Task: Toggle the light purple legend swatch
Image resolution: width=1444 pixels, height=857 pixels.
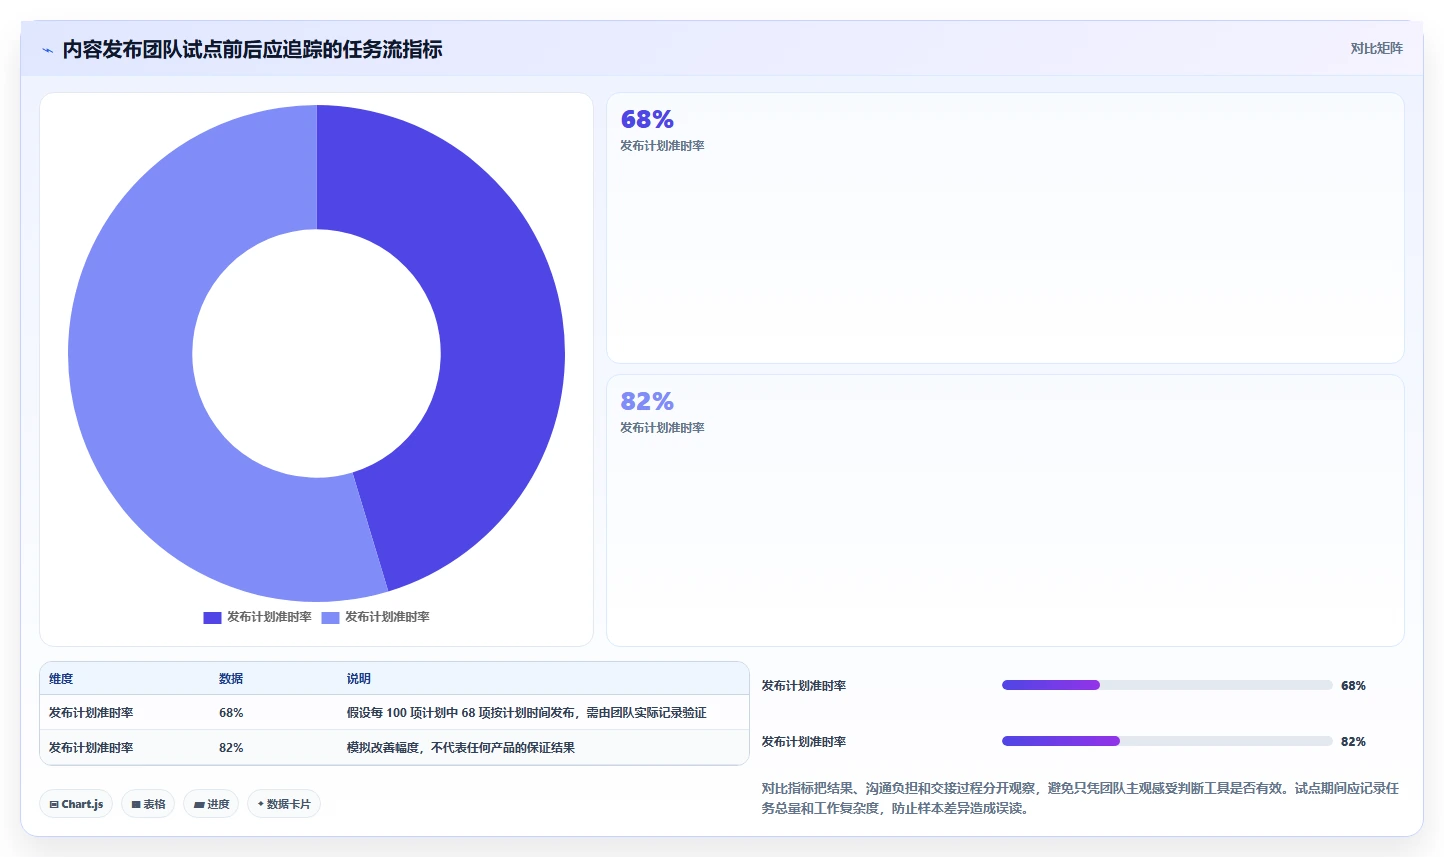Action: [330, 617]
